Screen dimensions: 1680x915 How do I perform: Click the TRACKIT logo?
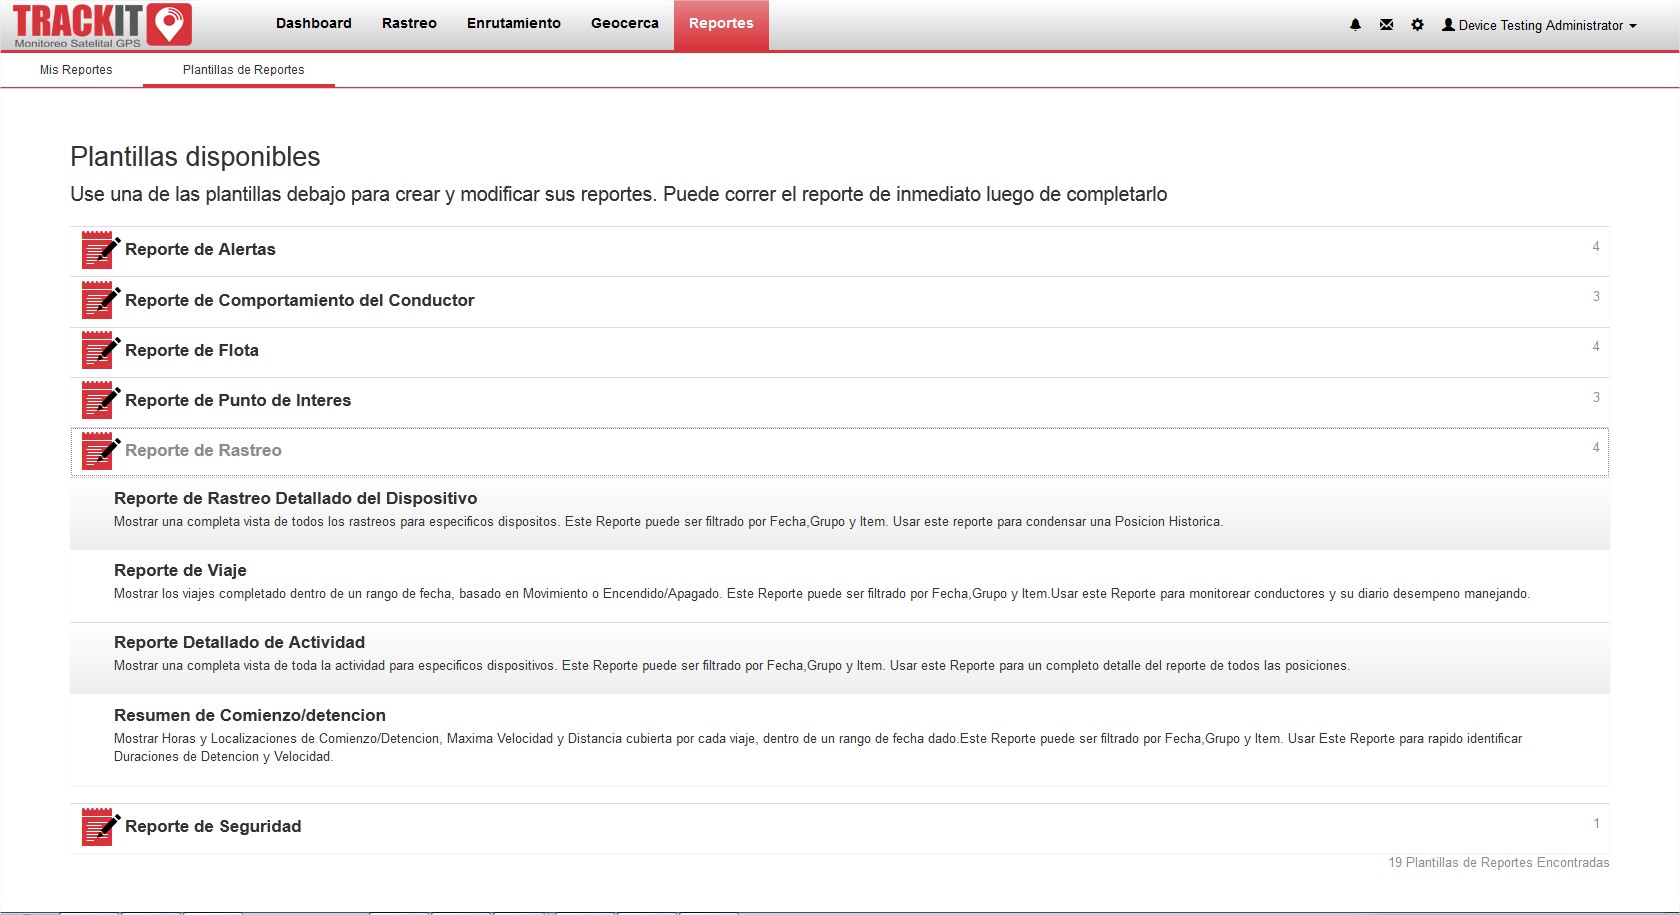[x=101, y=26]
